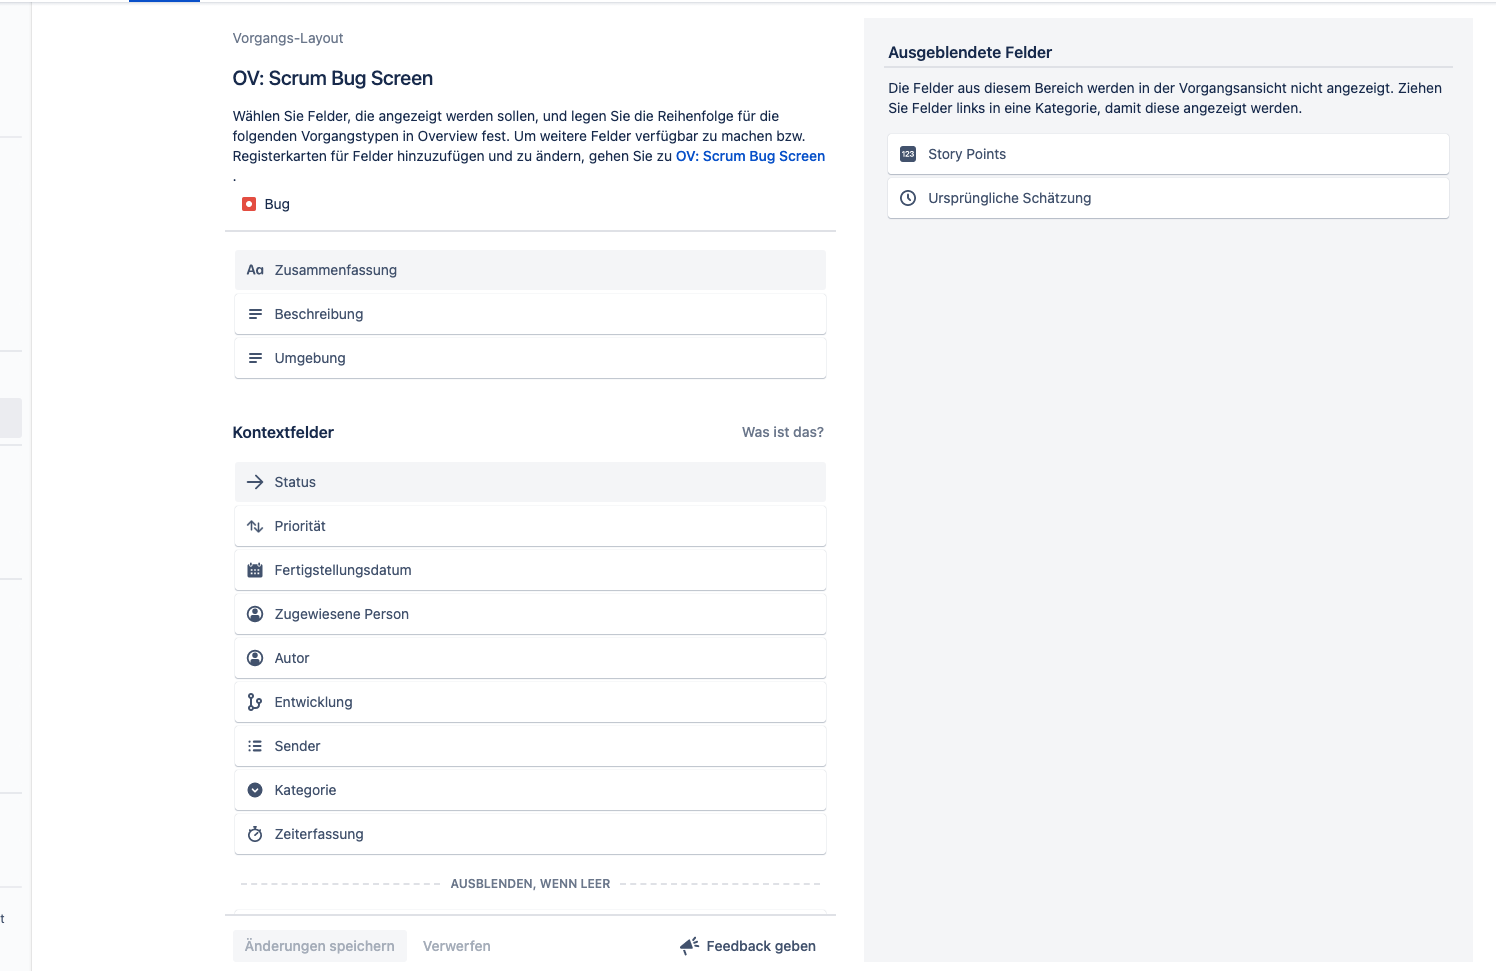Viewport: 1496px width, 971px height.
Task: Select the Beschreibung field row
Action: pyautogui.click(x=530, y=314)
